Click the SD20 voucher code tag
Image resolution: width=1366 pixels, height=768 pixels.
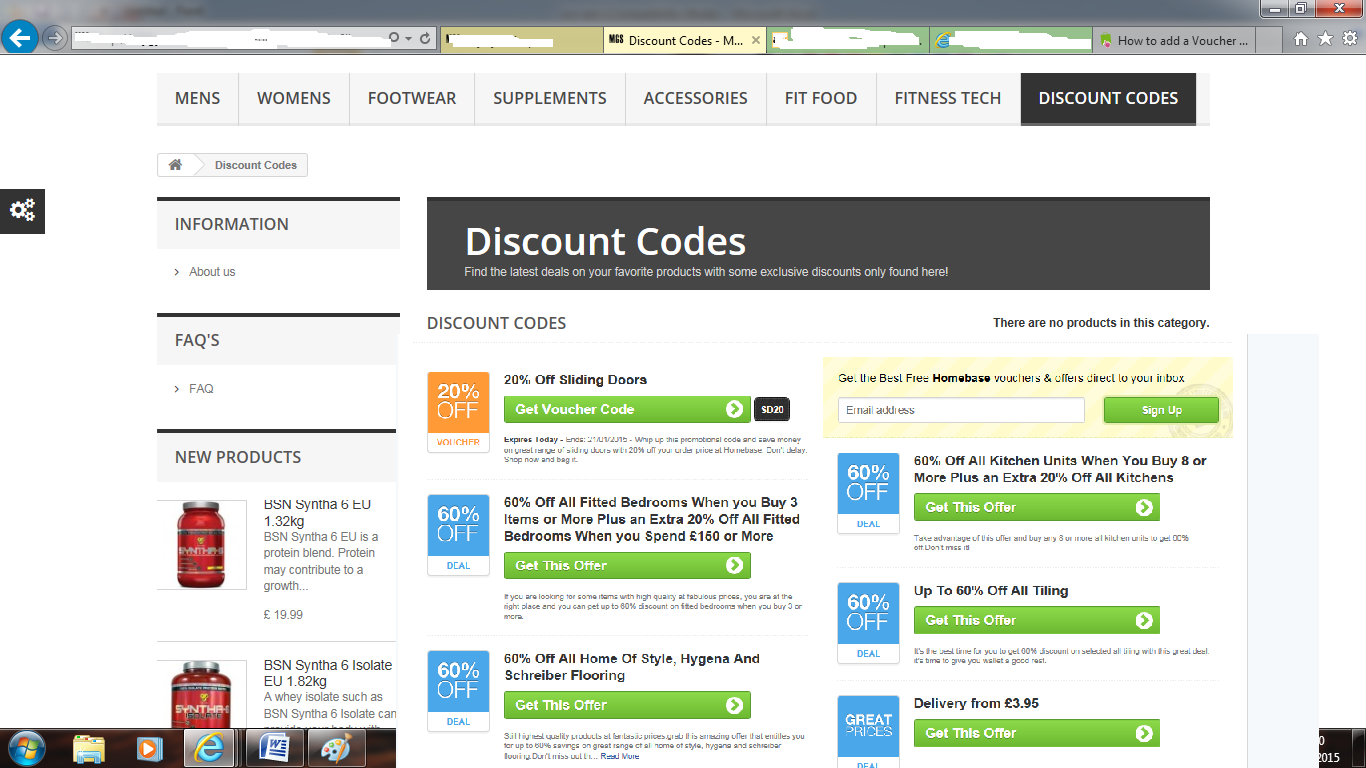pos(772,409)
